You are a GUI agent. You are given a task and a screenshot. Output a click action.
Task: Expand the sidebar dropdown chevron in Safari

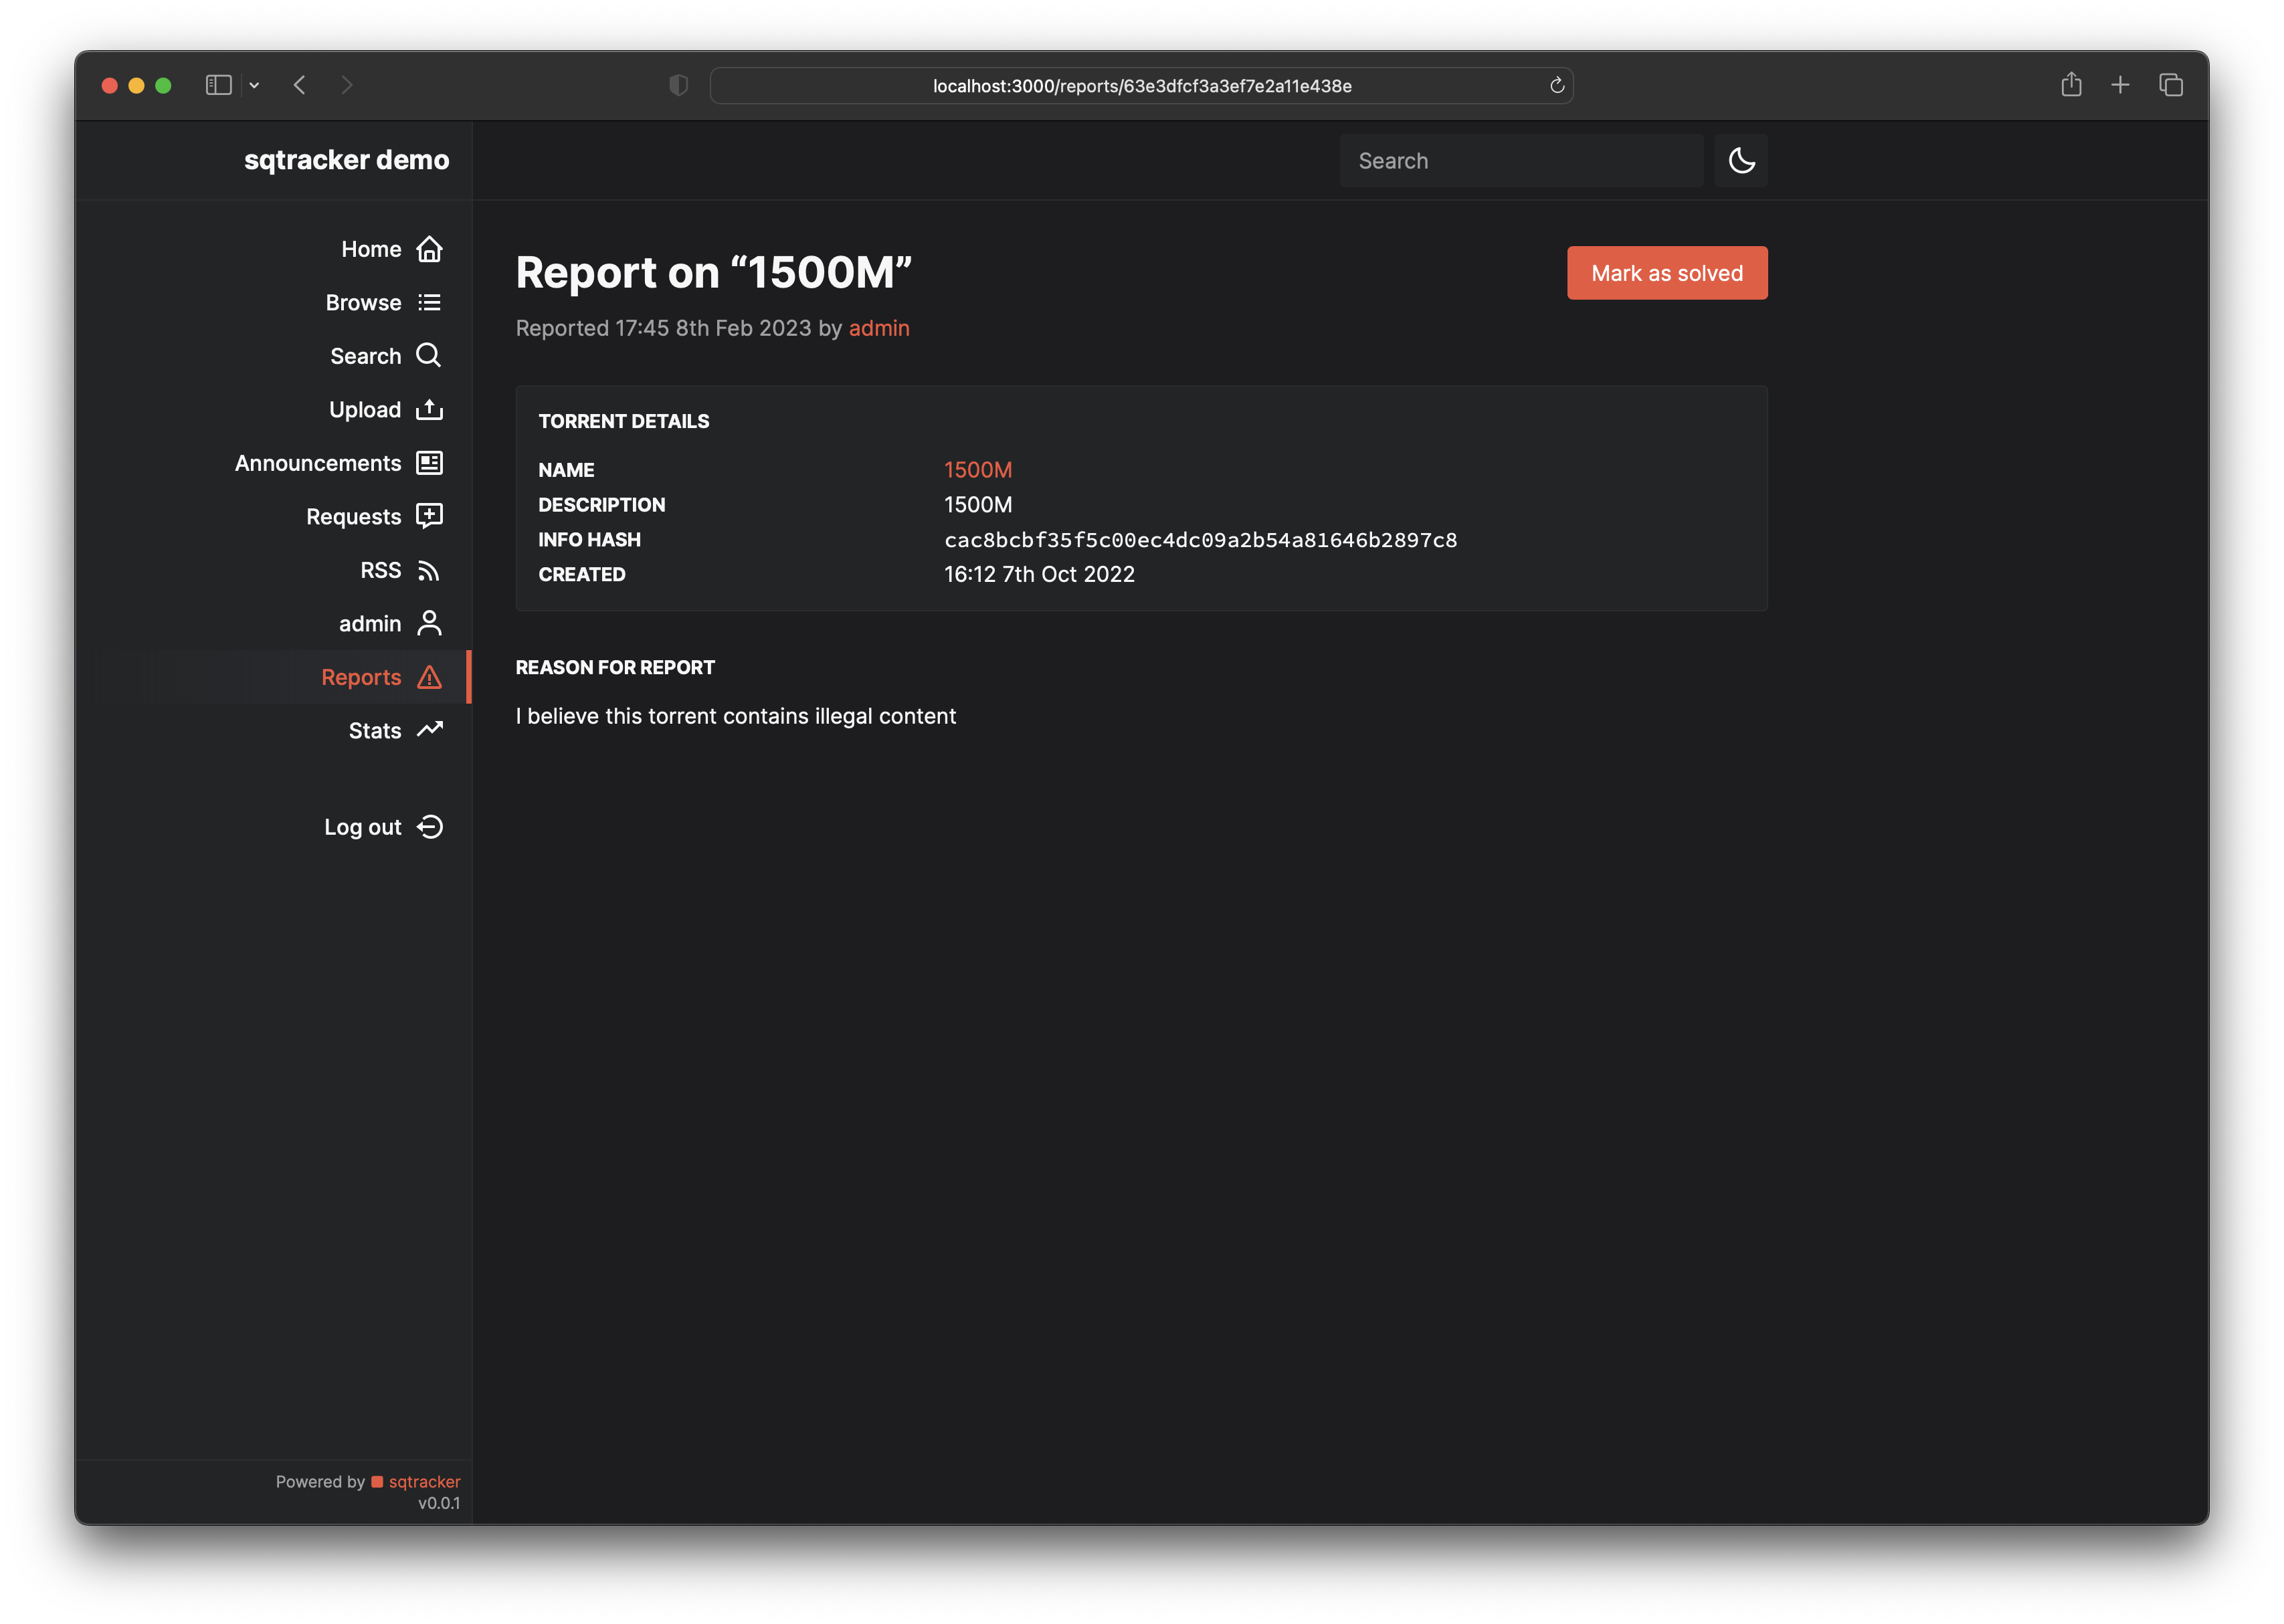pos(254,86)
